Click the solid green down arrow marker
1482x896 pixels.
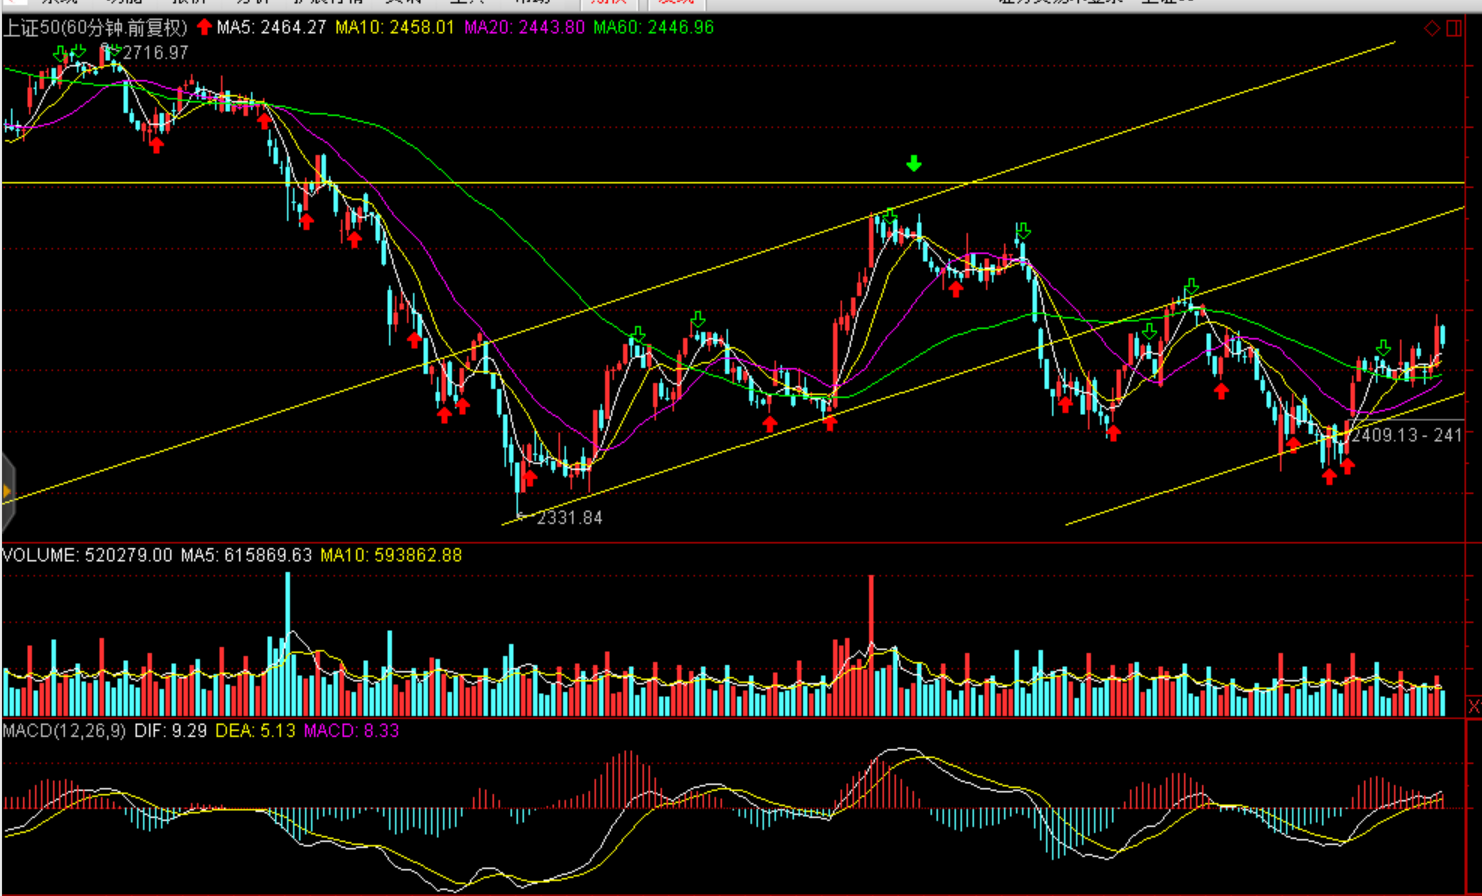pos(913,163)
